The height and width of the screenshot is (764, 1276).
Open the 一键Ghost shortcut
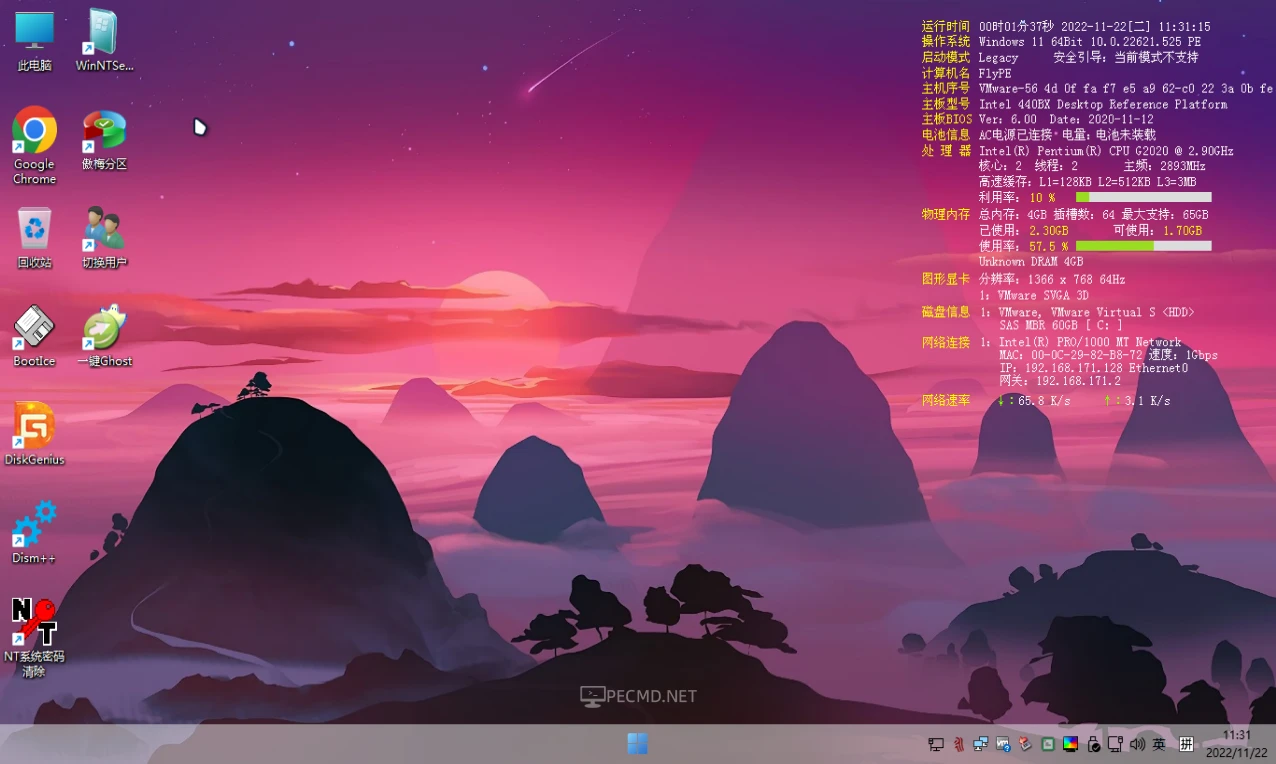tap(104, 336)
